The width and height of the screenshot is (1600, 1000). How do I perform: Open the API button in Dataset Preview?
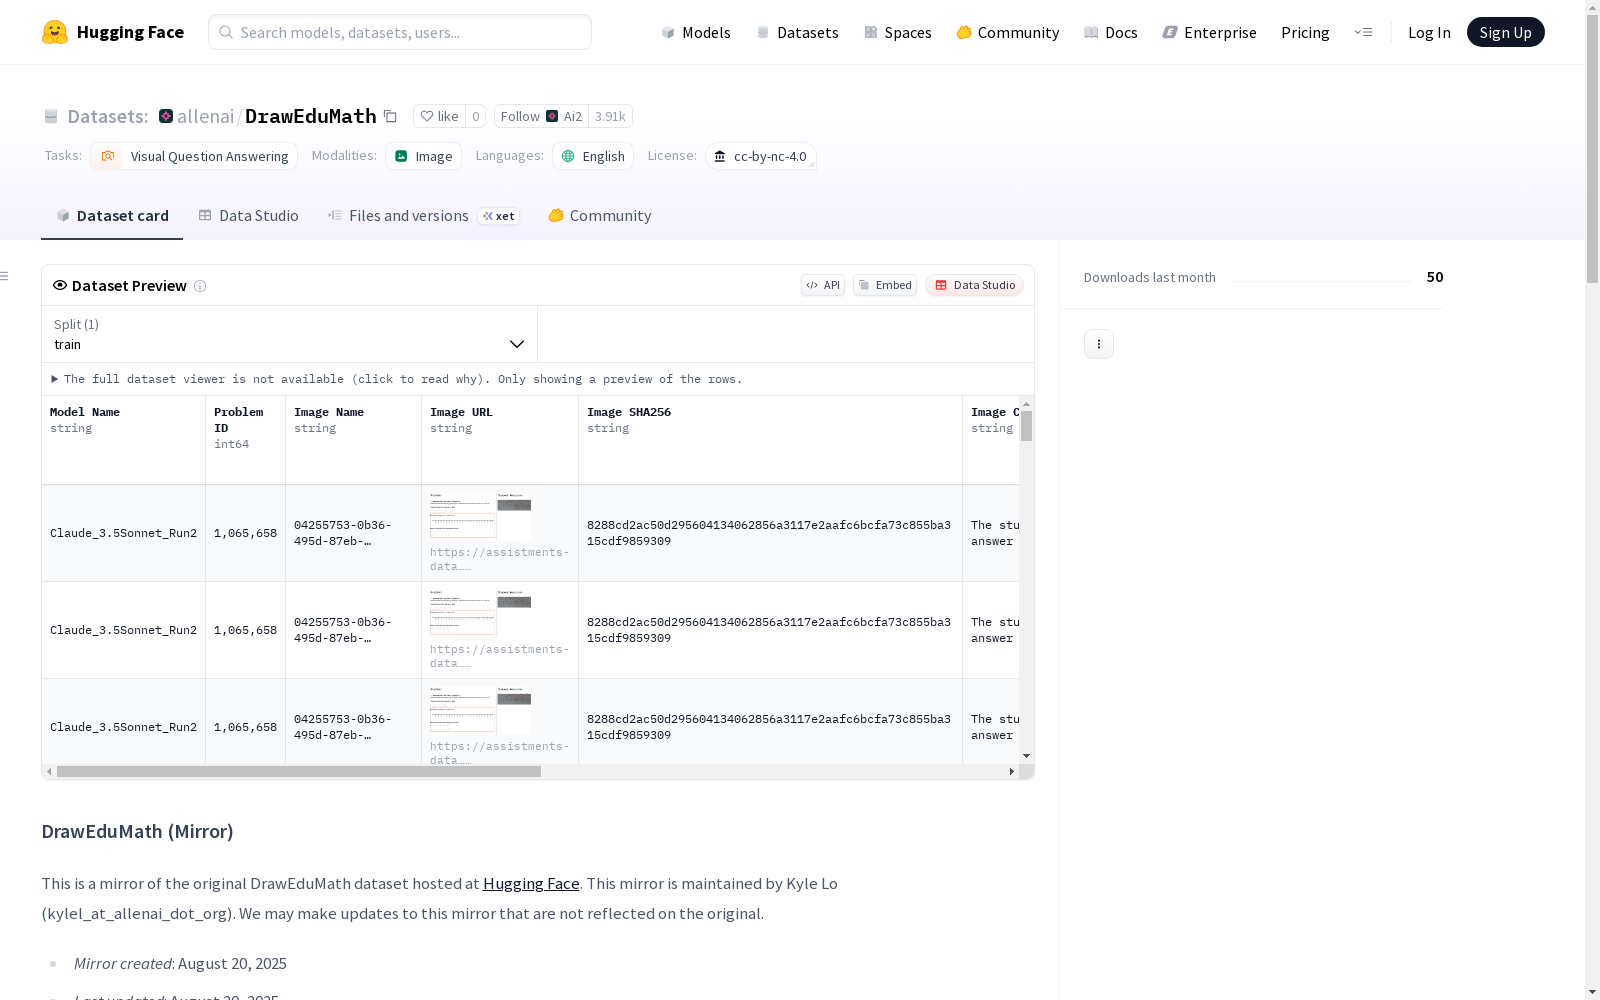[823, 285]
